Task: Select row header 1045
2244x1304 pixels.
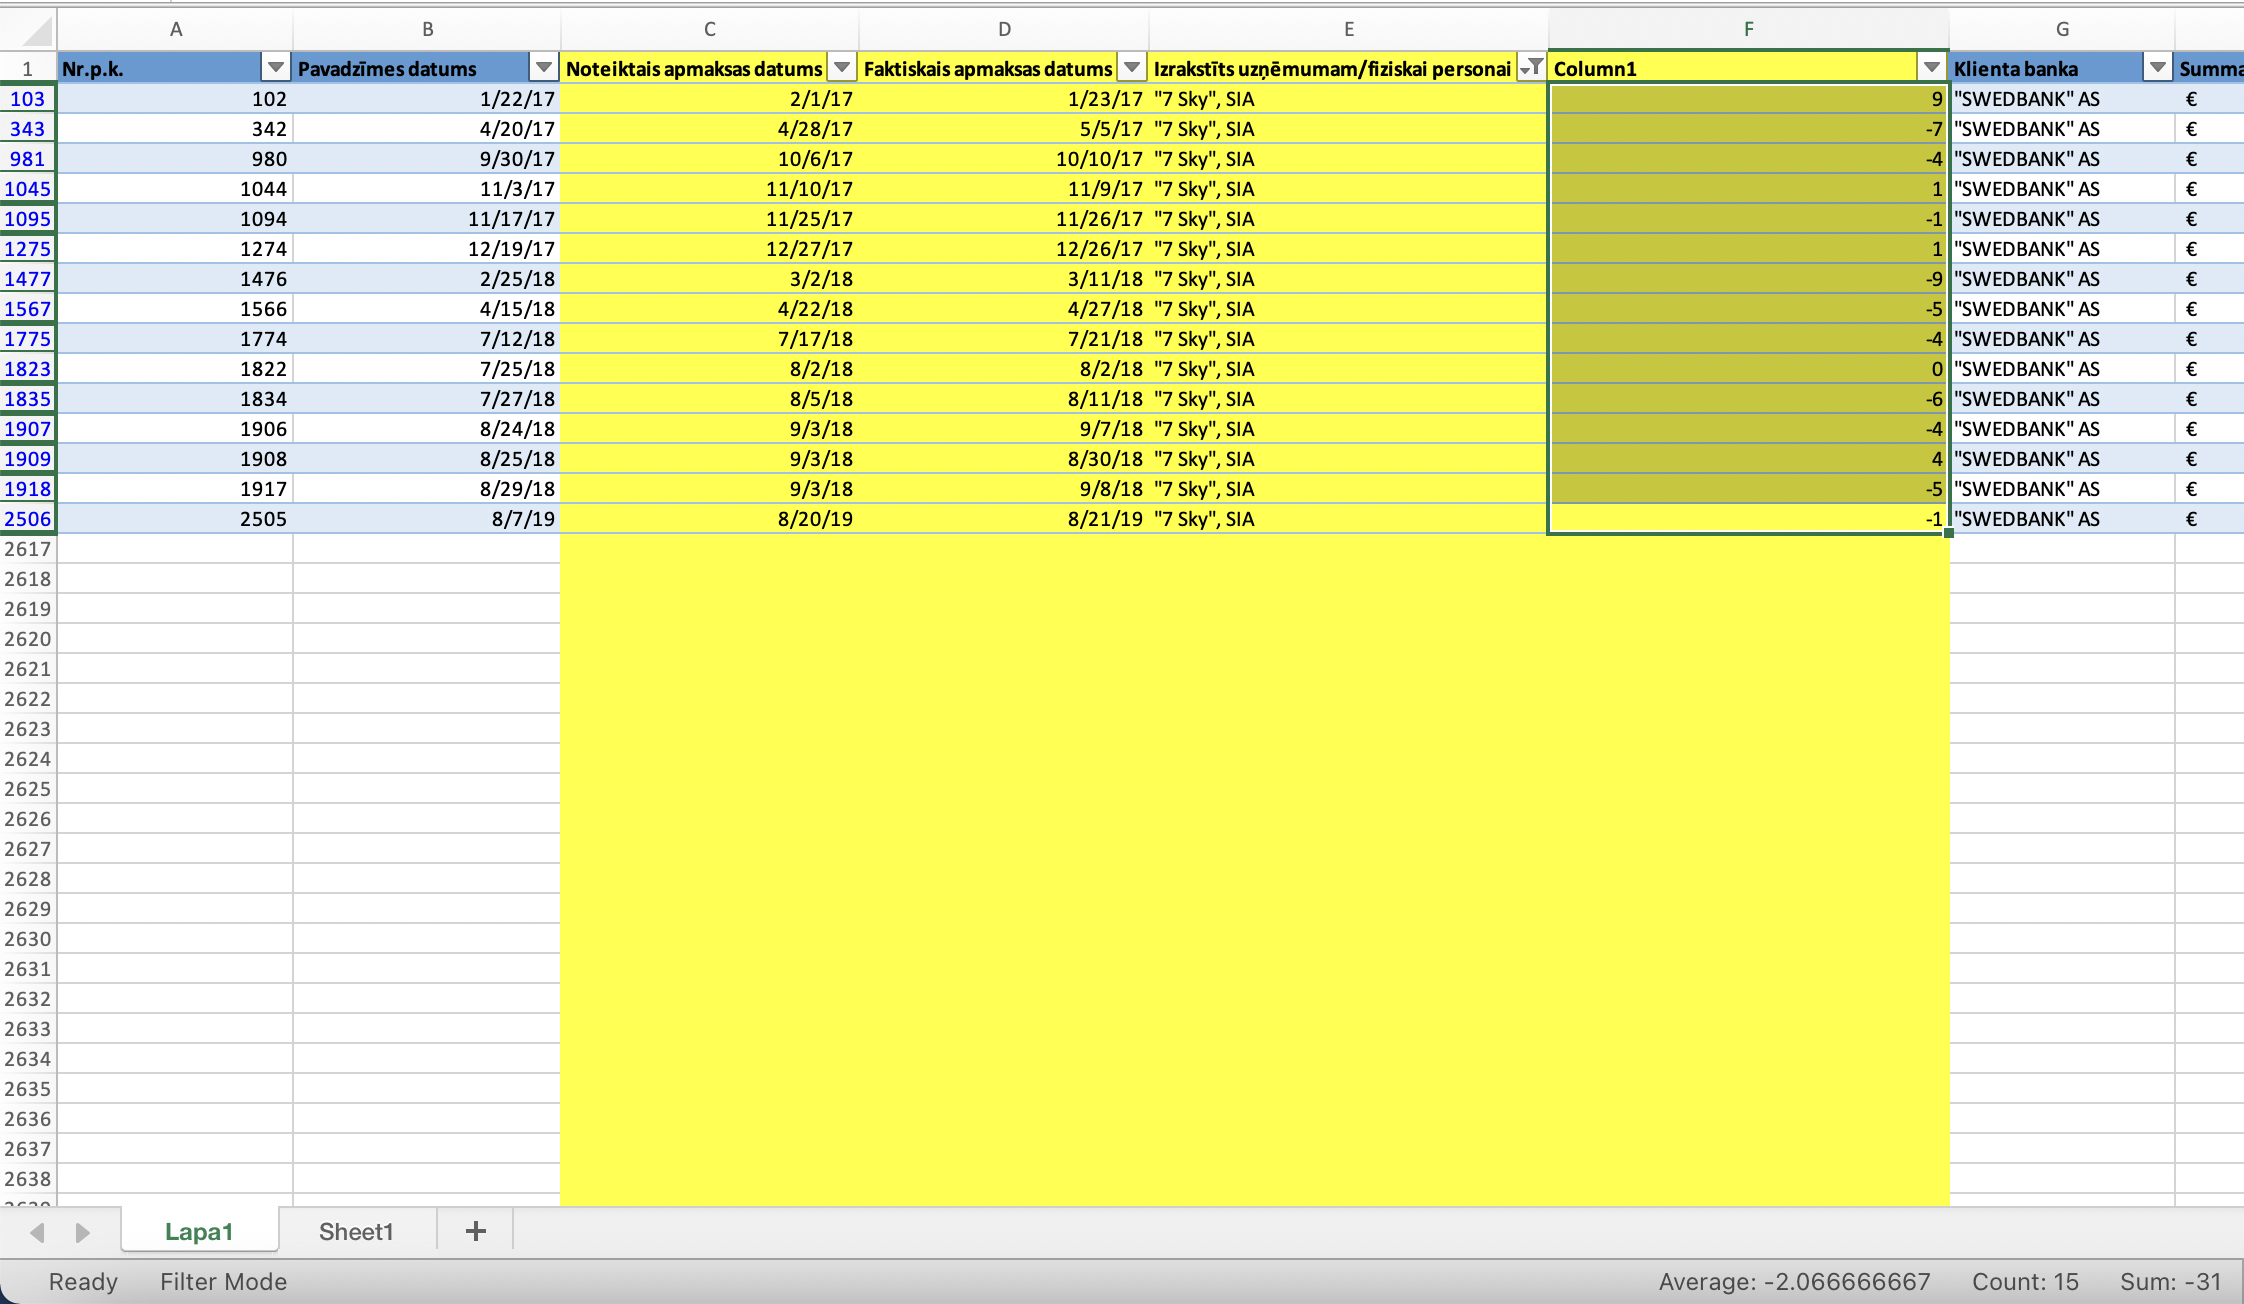Action: point(27,189)
